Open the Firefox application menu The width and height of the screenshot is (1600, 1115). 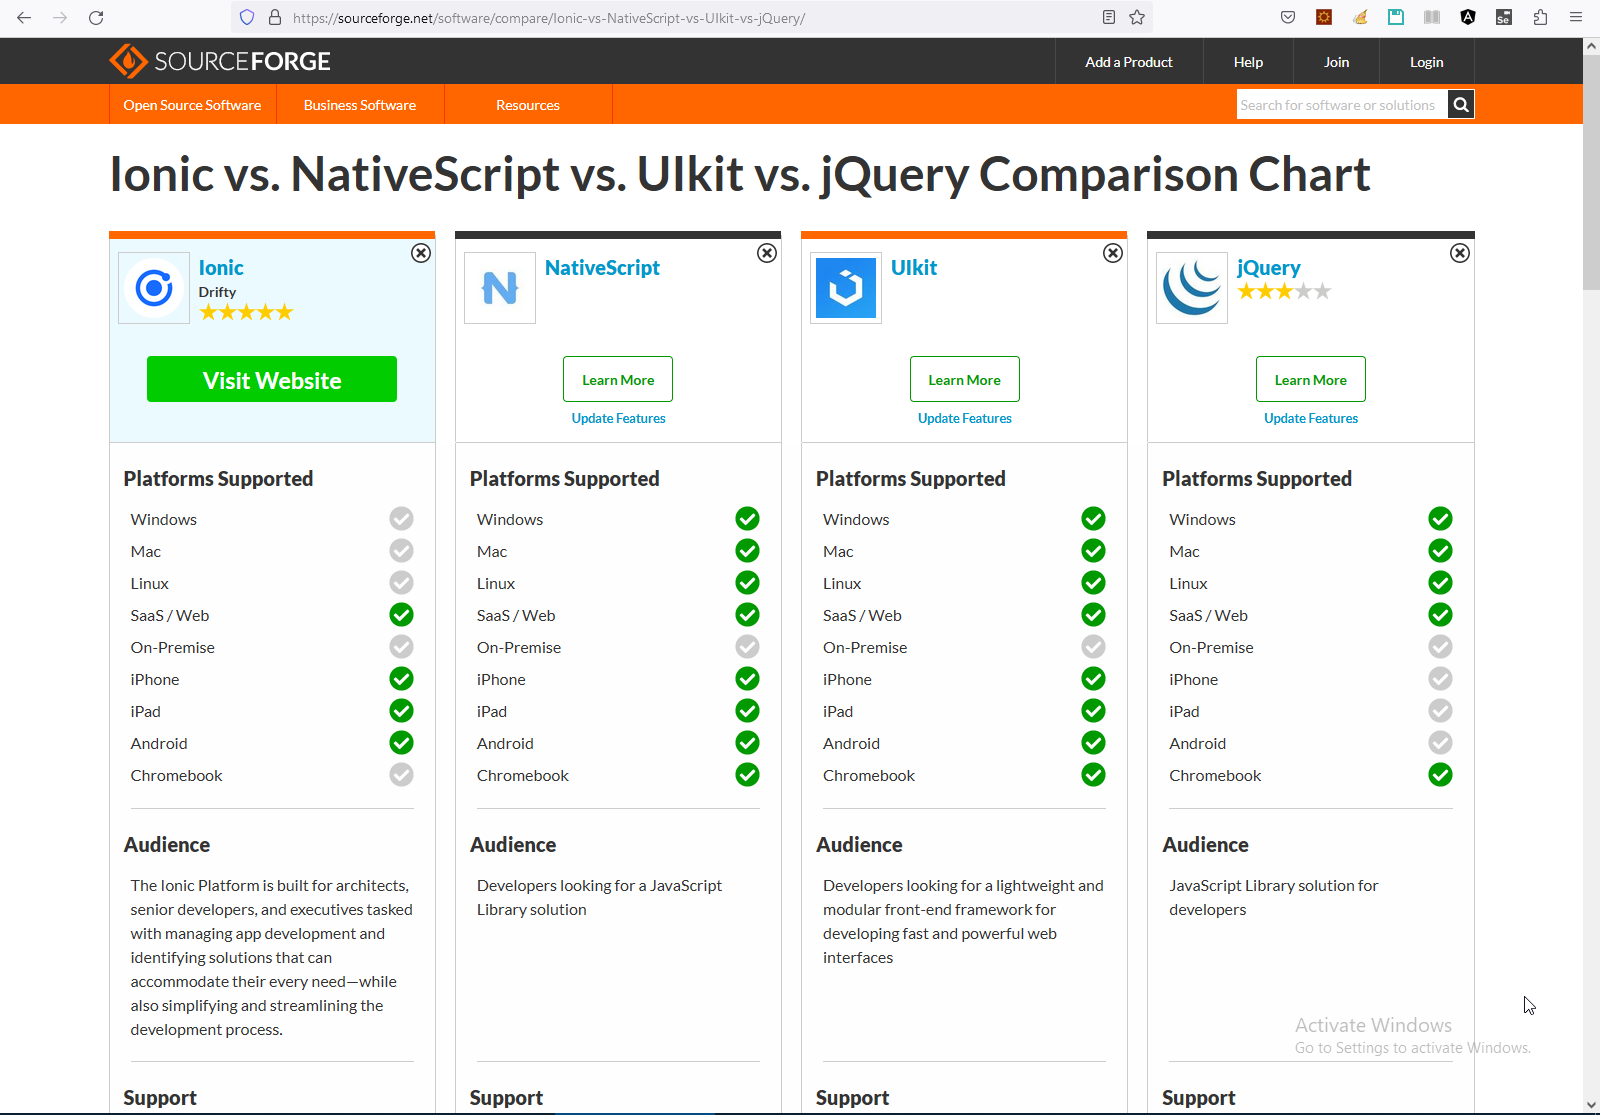(1576, 17)
